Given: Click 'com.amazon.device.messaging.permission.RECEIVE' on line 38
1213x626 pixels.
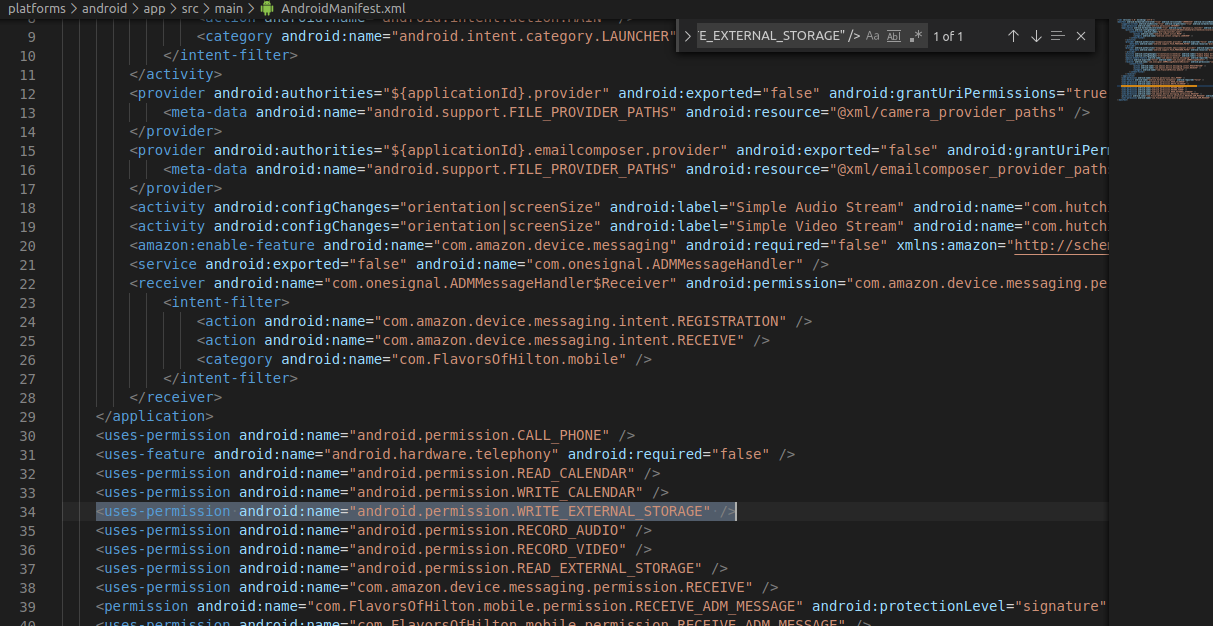Looking at the screenshot, I should 549,587.
